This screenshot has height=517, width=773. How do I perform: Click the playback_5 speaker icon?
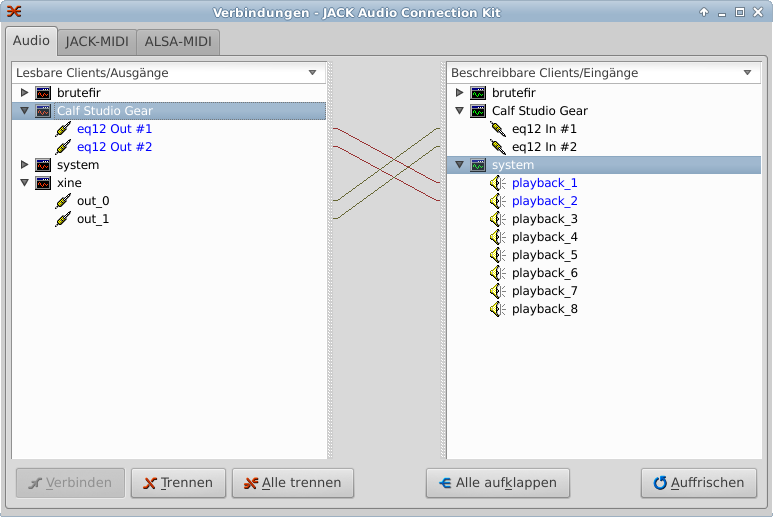(497, 255)
